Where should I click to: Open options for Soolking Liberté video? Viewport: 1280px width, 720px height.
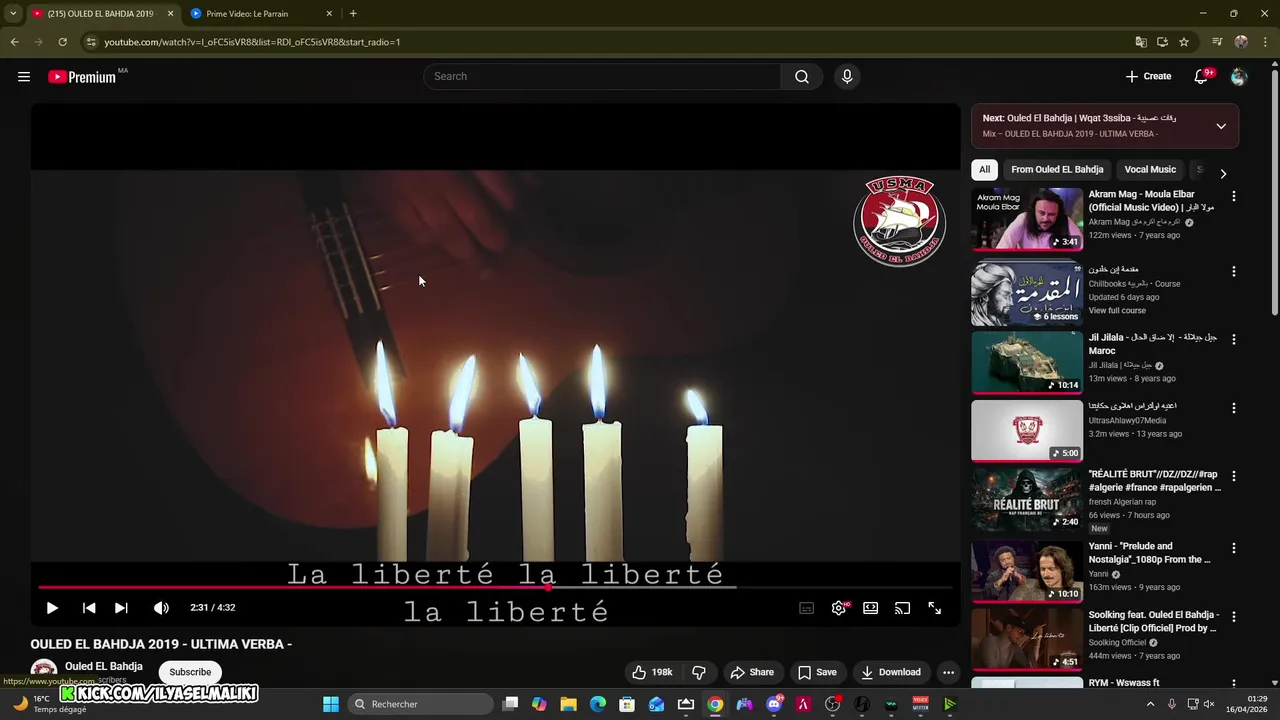pos(1234,617)
